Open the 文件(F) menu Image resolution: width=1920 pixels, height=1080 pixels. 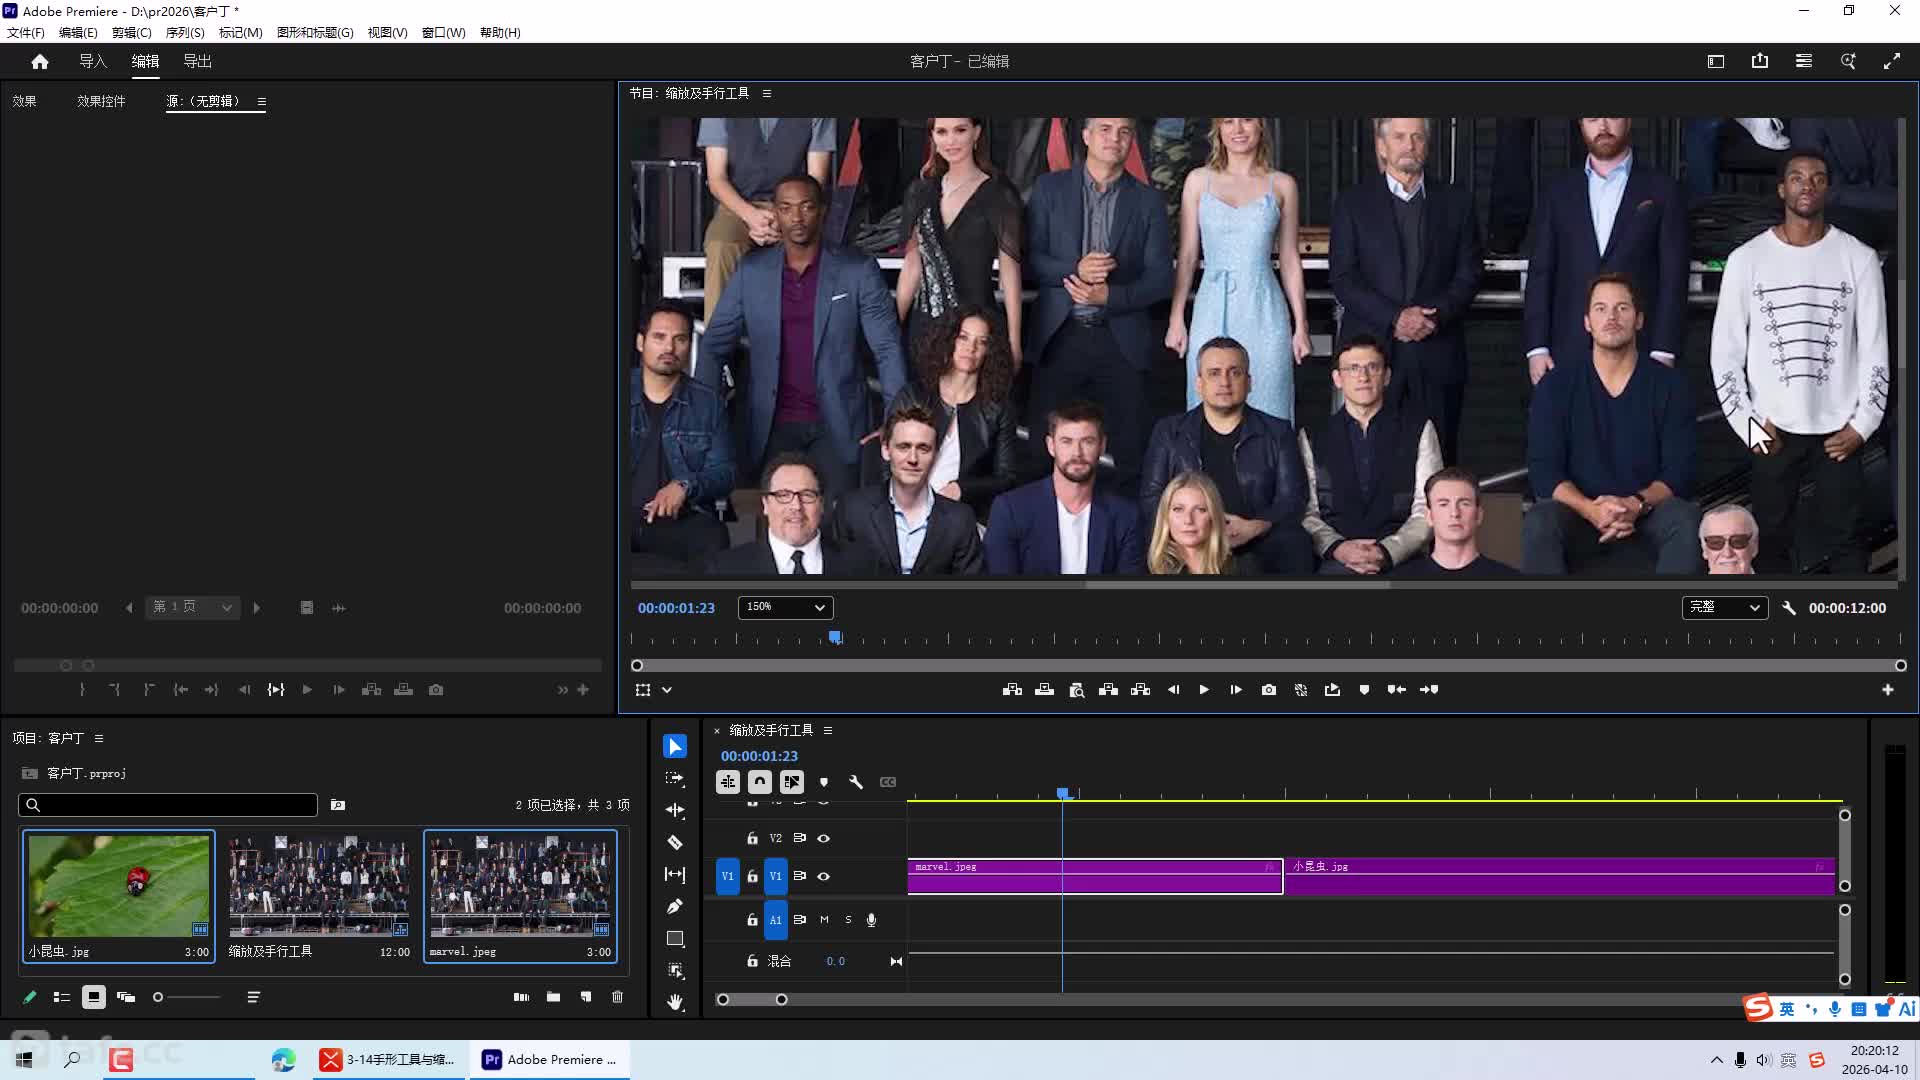[26, 32]
